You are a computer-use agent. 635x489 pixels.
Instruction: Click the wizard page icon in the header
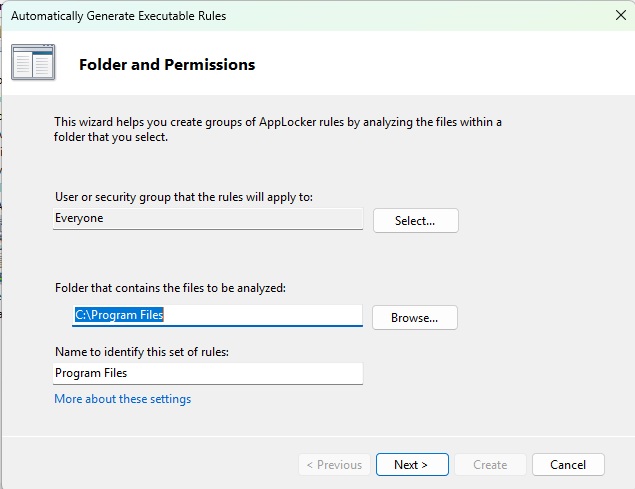point(34,64)
